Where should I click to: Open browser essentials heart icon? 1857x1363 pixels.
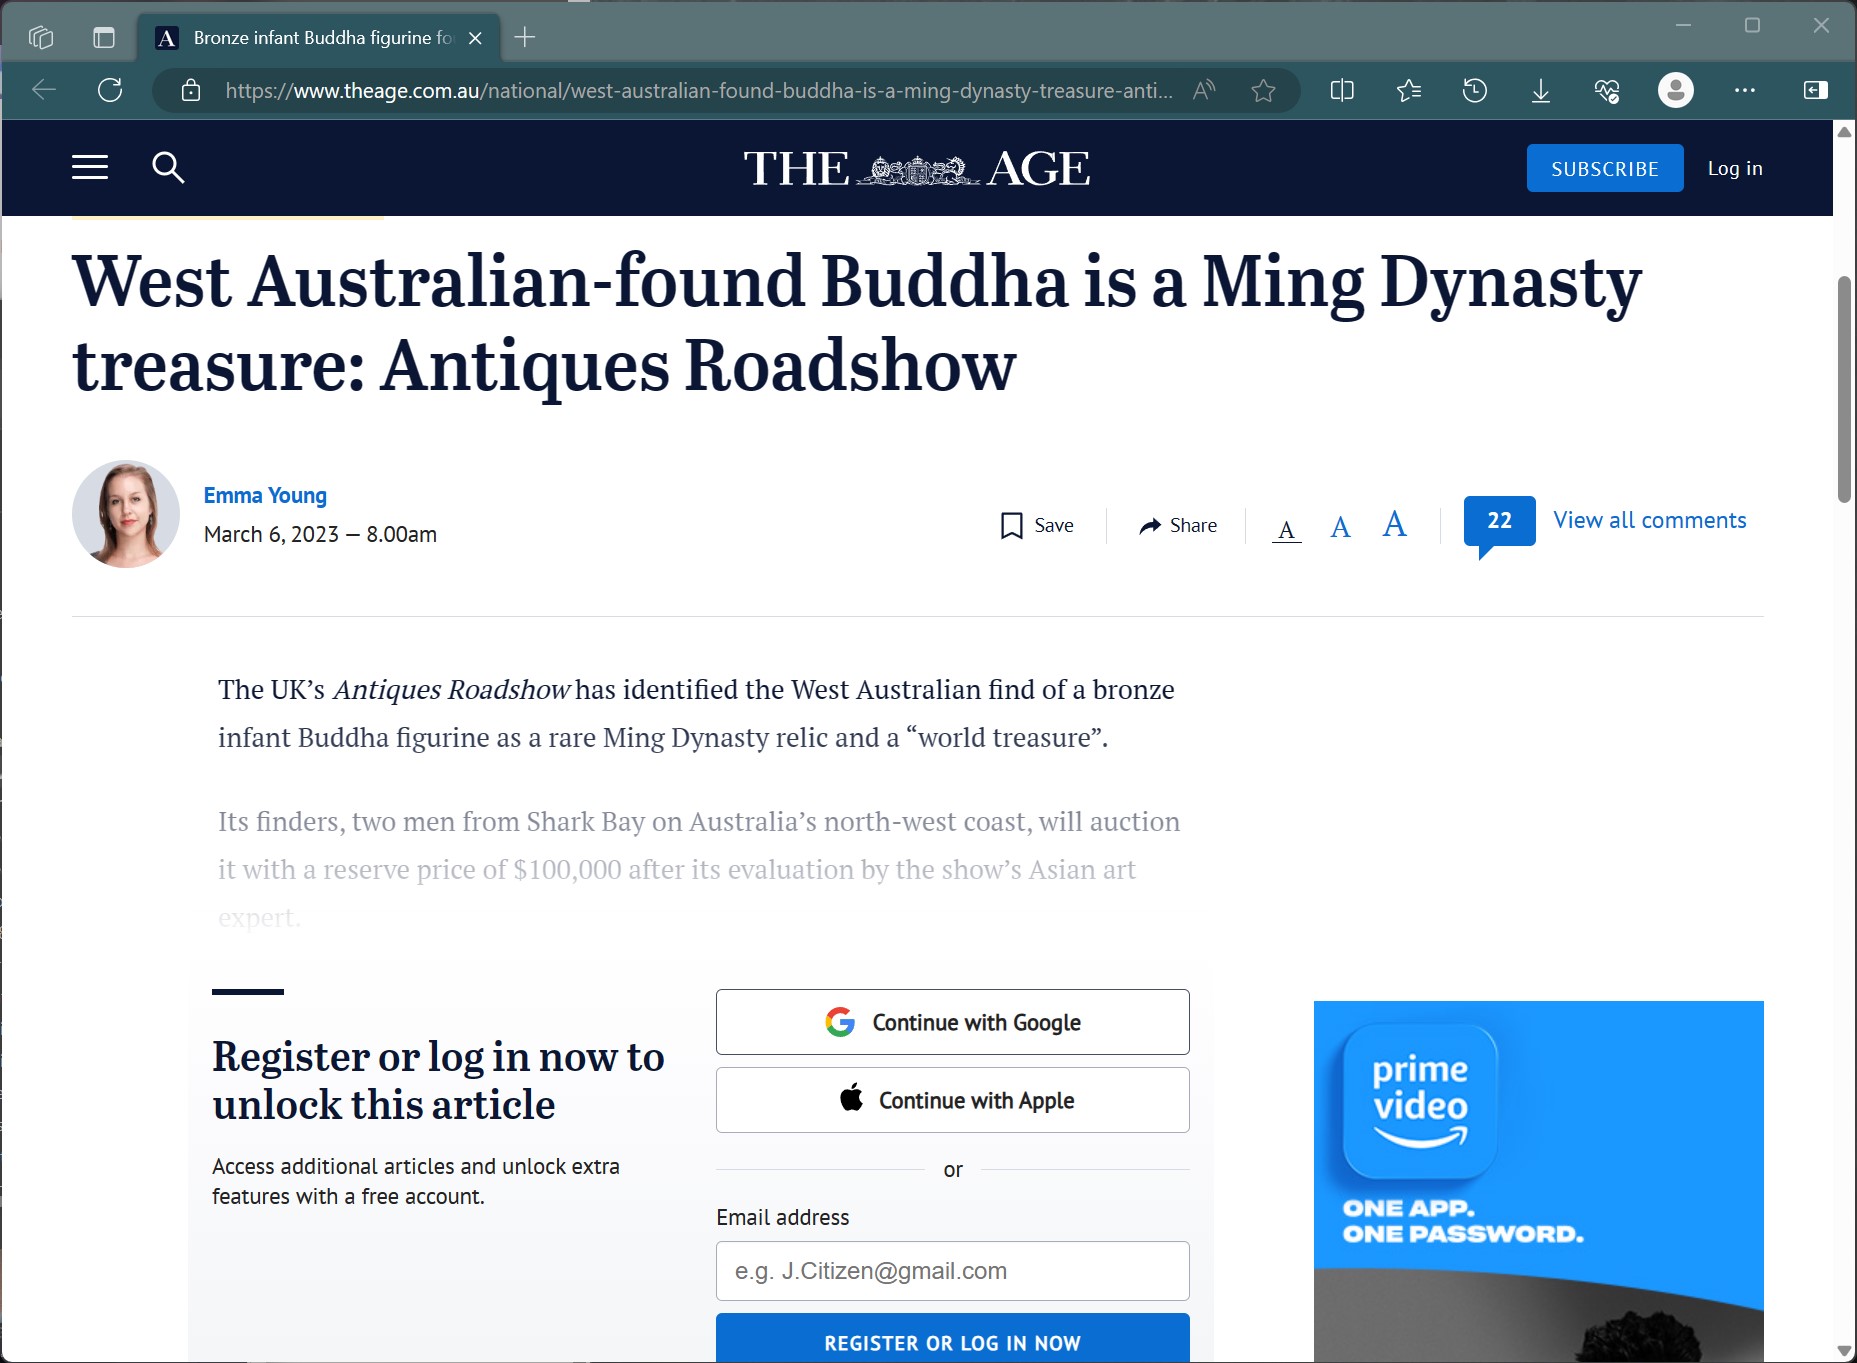click(1607, 91)
